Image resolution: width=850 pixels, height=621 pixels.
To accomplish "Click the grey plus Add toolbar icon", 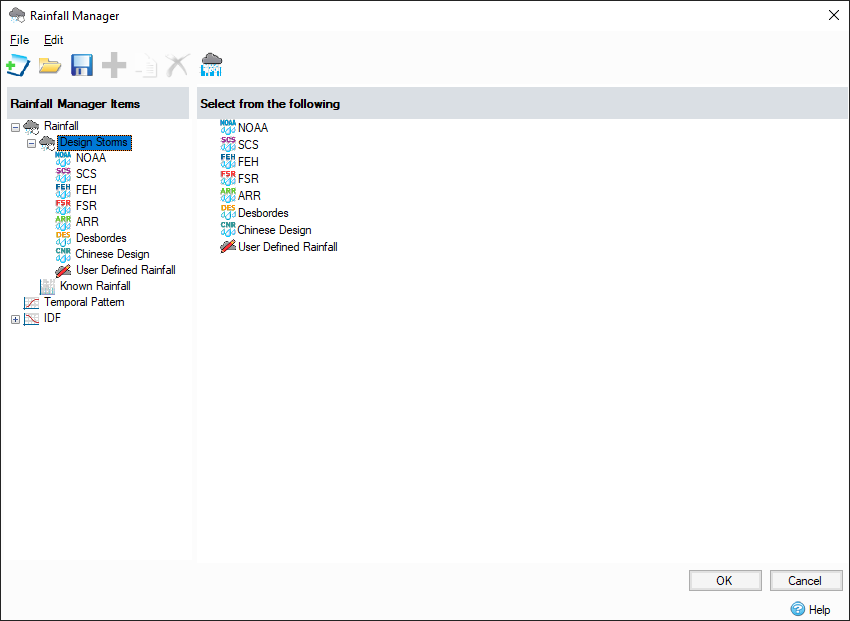I will [x=114, y=66].
